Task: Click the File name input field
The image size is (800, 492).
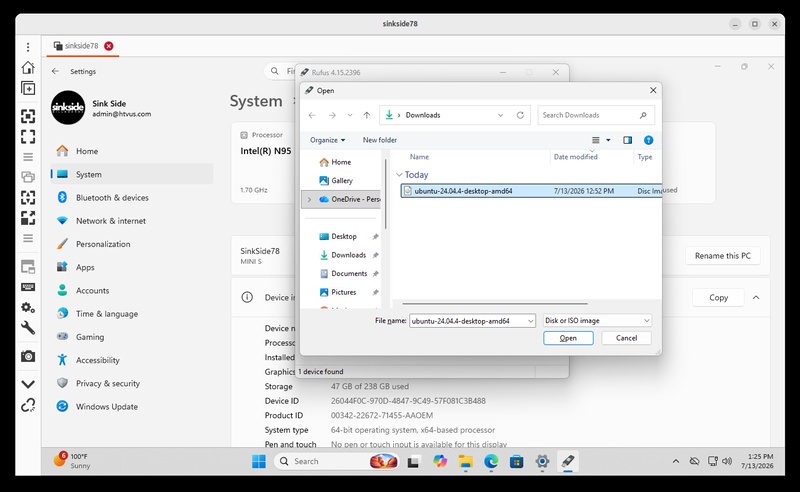Action: 468,321
